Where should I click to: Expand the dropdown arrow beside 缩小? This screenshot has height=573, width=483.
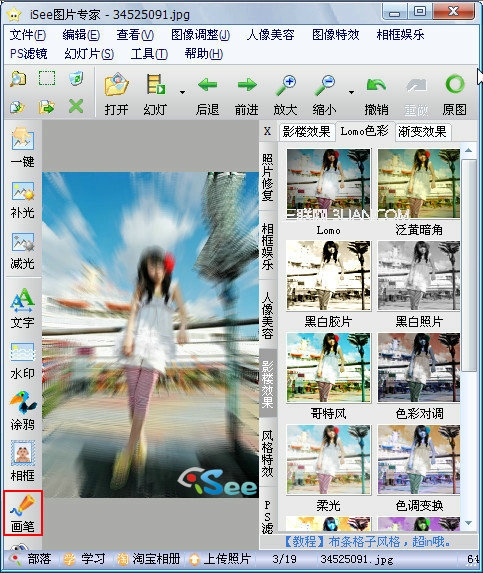[351, 92]
